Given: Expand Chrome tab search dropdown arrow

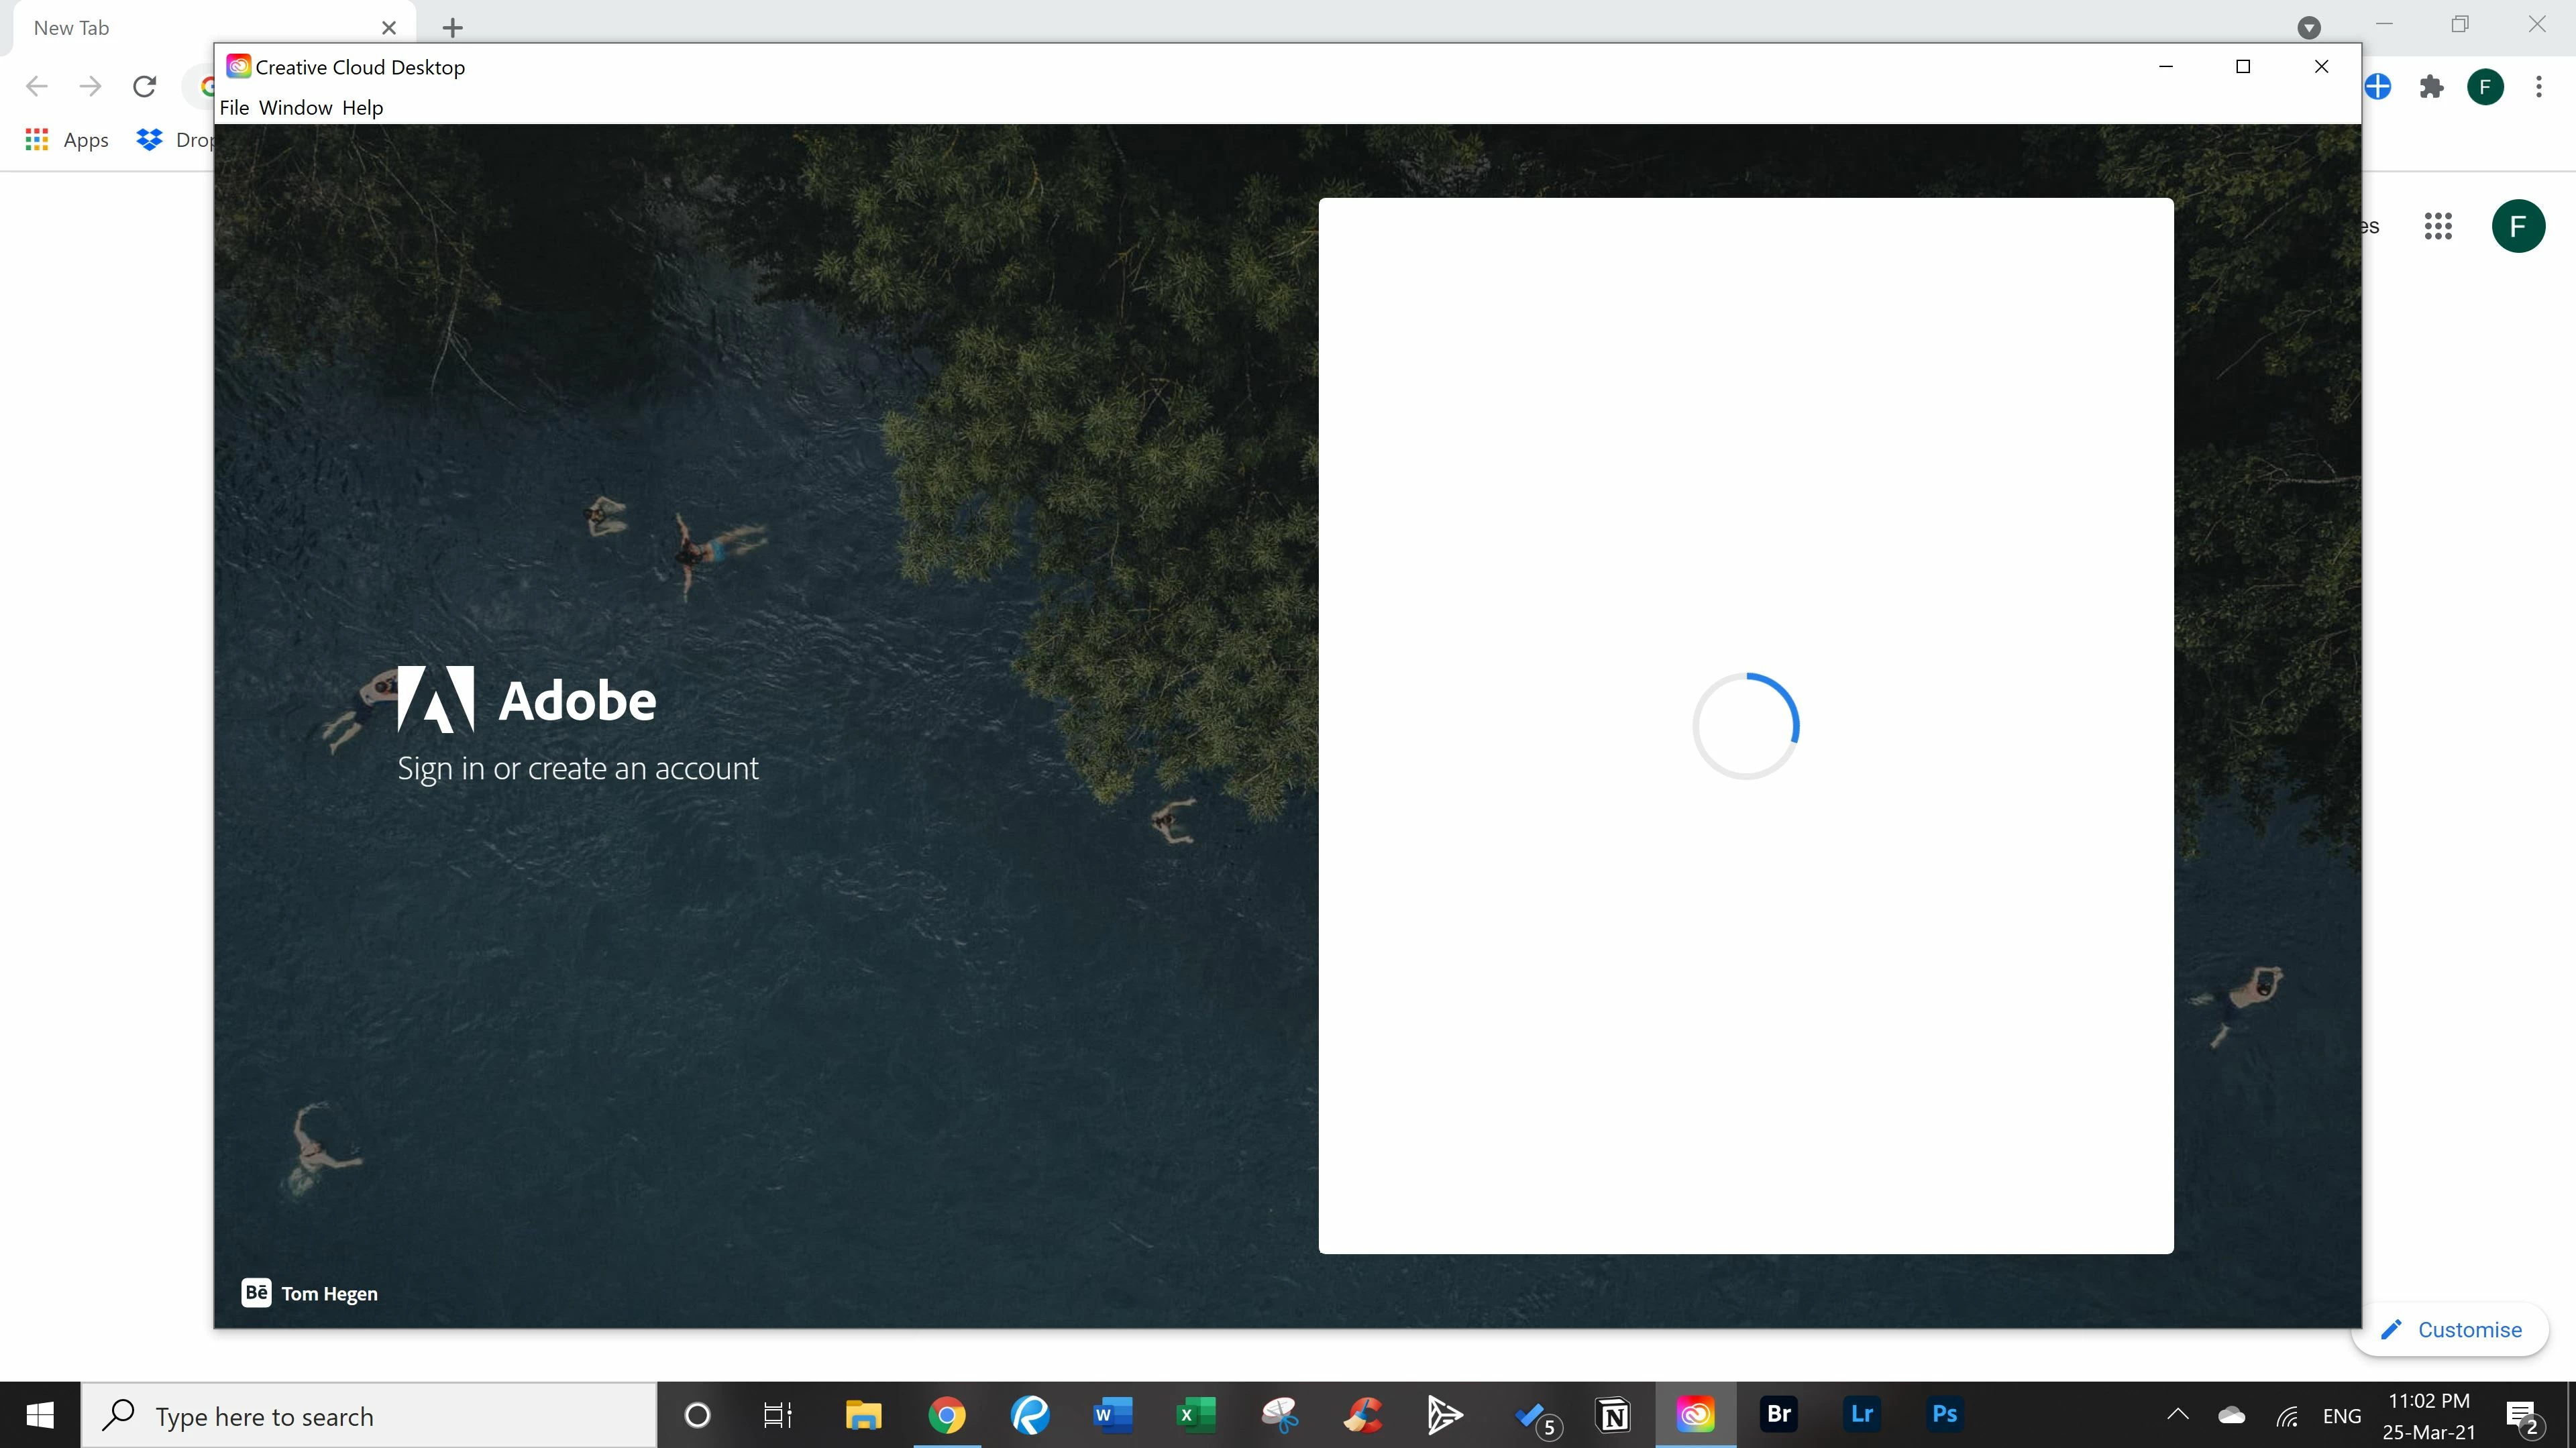Looking at the screenshot, I should (2309, 27).
